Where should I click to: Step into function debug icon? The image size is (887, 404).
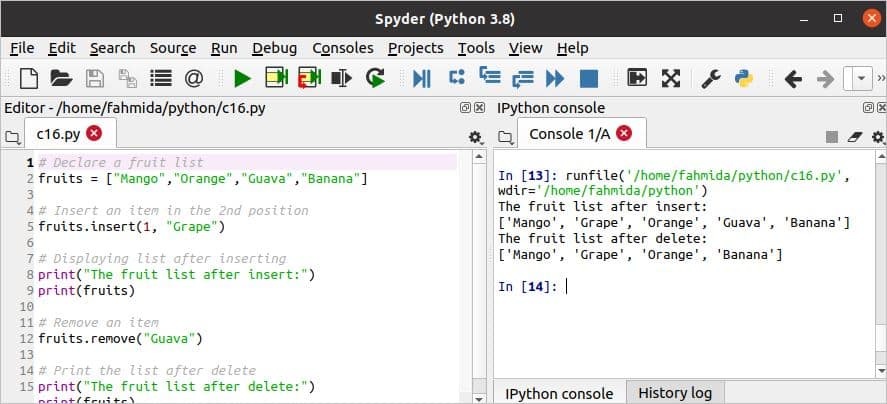pyautogui.click(x=489, y=75)
